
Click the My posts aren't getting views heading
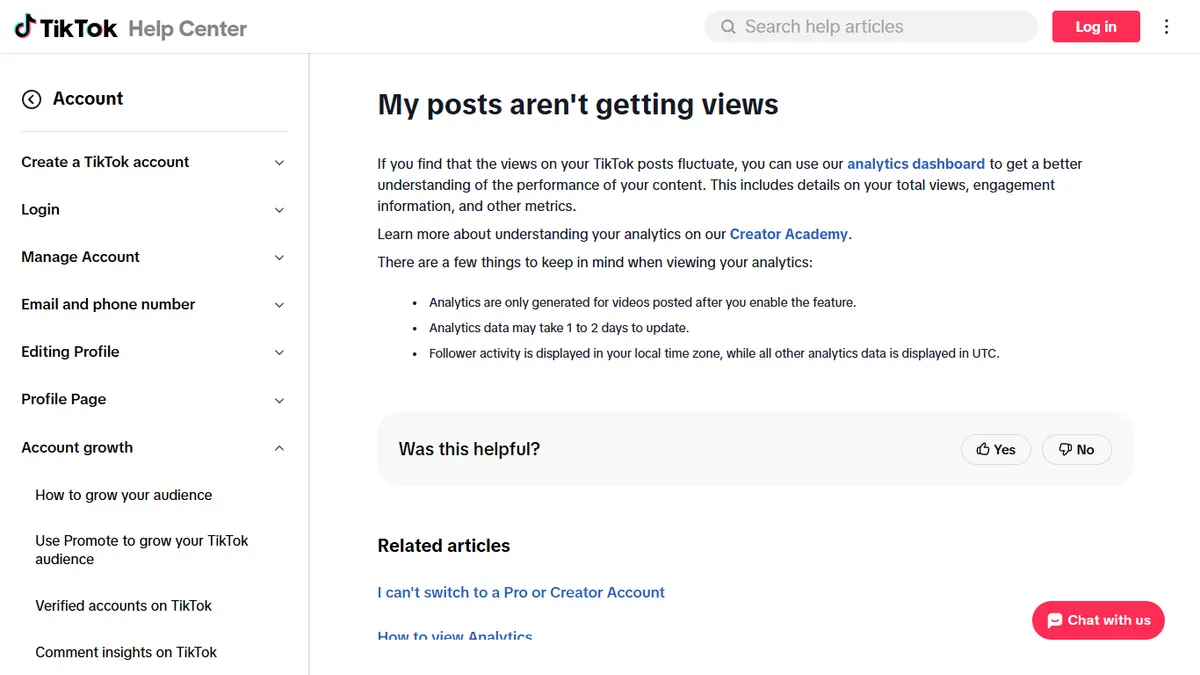point(578,104)
